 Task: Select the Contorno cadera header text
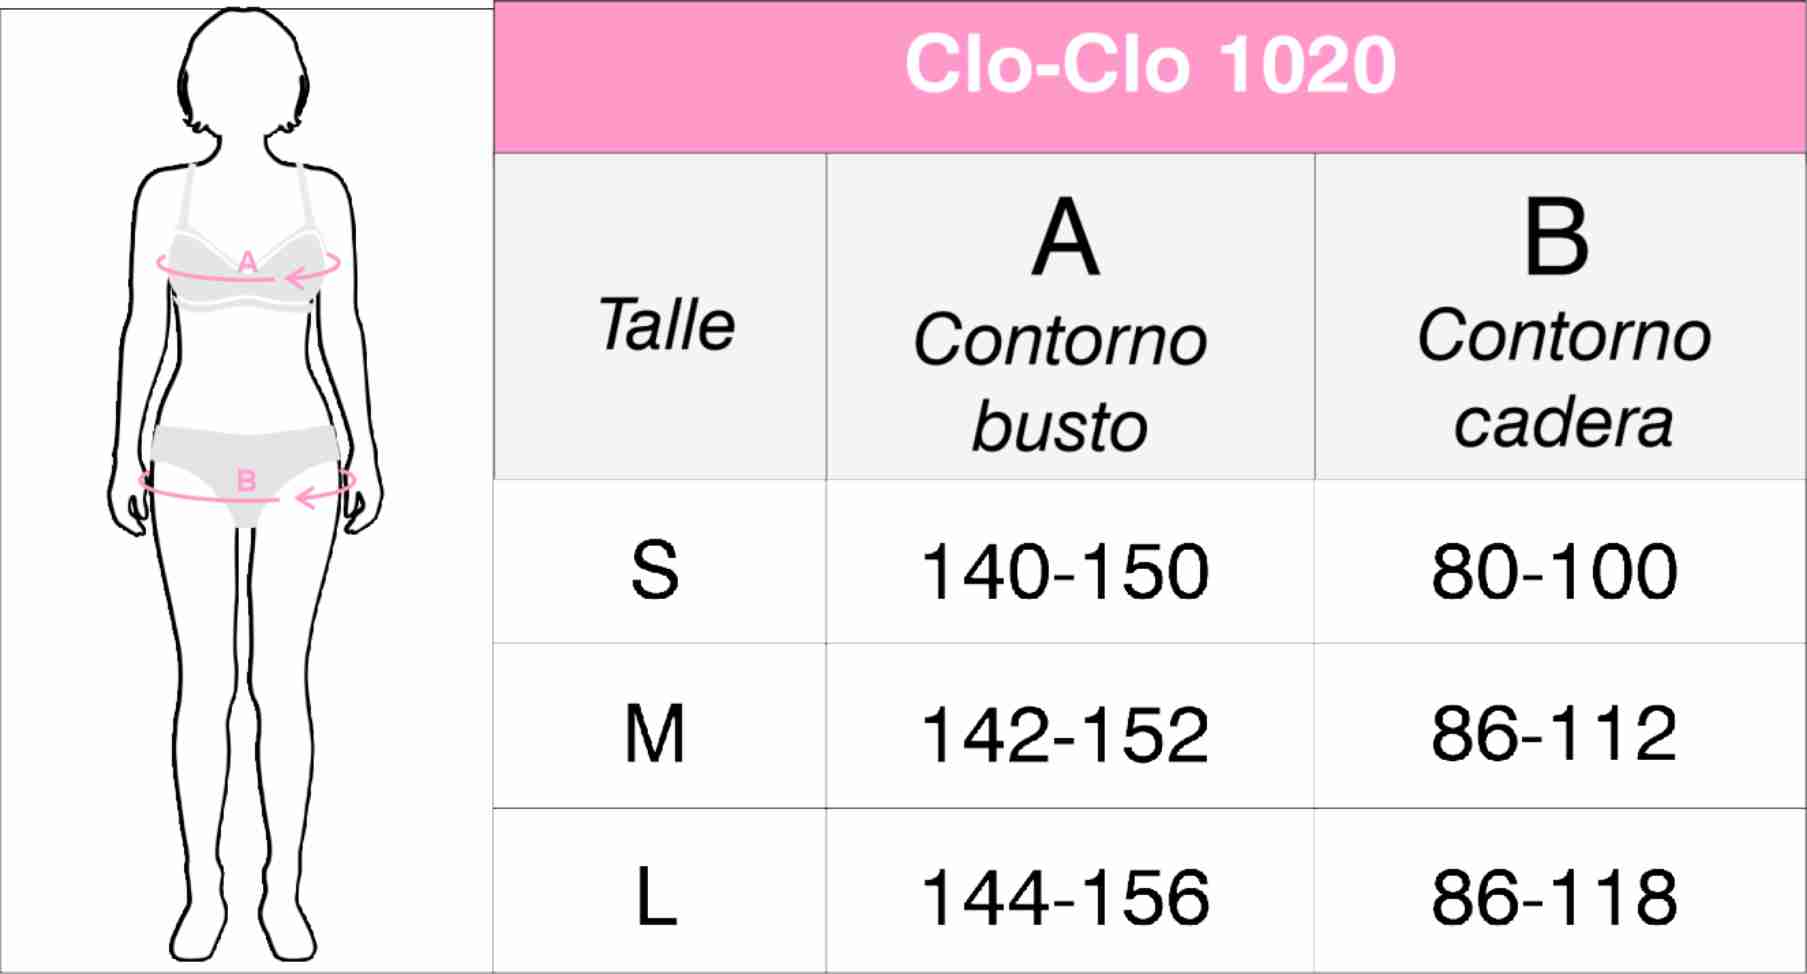point(1563,378)
